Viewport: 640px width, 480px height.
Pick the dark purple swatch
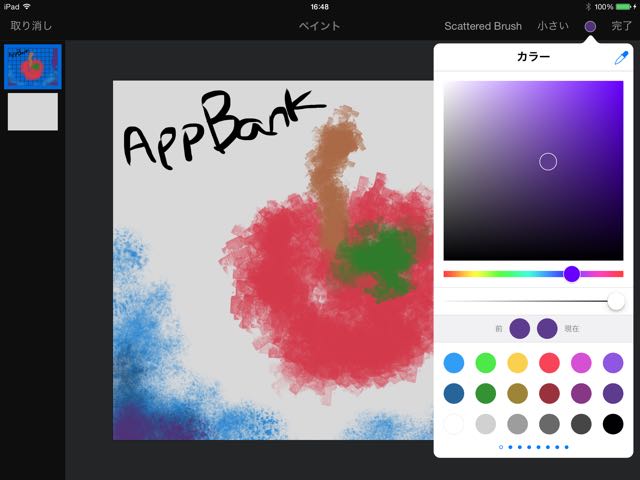[x=613, y=393]
